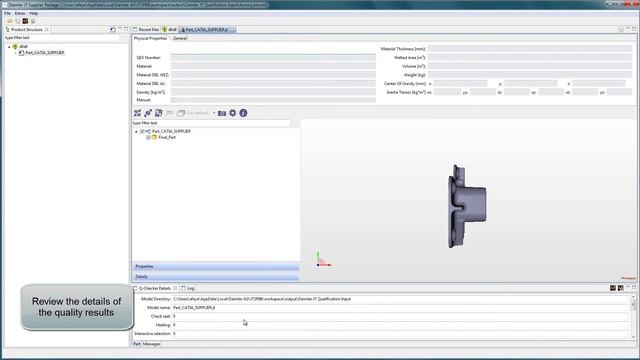This screenshot has height=360, width=640.
Task: Click first Q-Checker panel toolbar icon
Action: point(613,288)
